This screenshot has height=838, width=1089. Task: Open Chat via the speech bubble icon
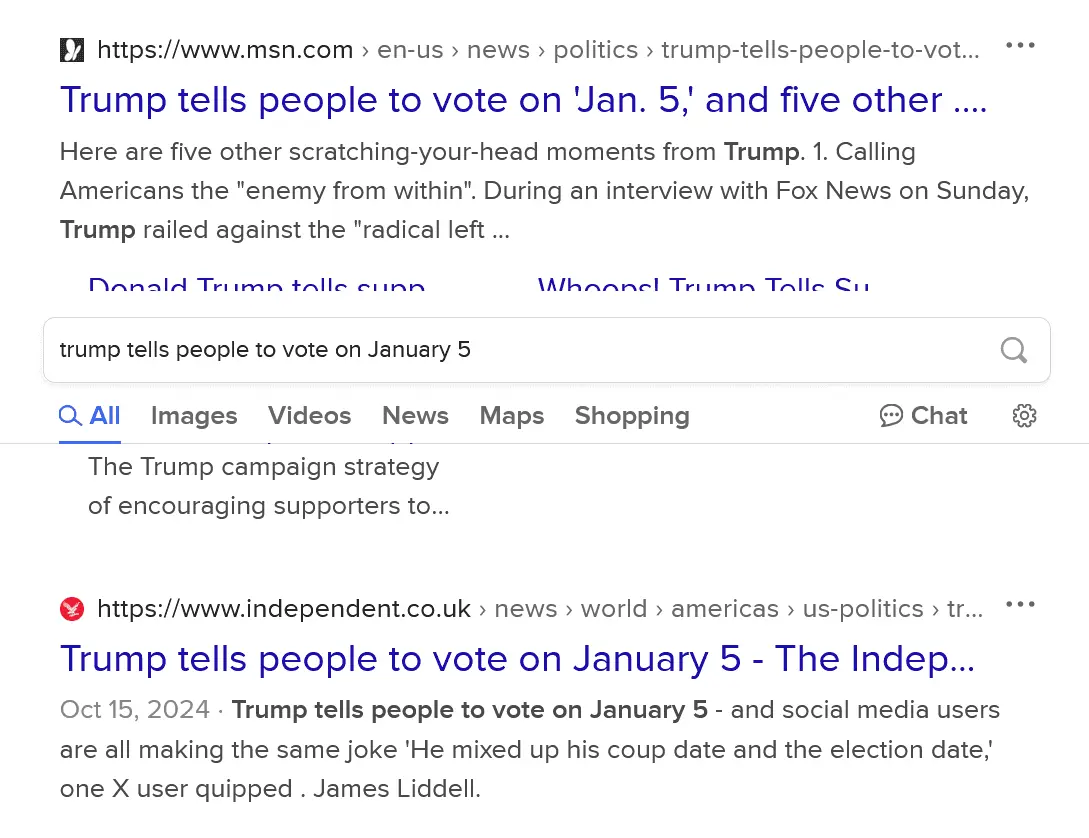pyautogui.click(x=890, y=416)
